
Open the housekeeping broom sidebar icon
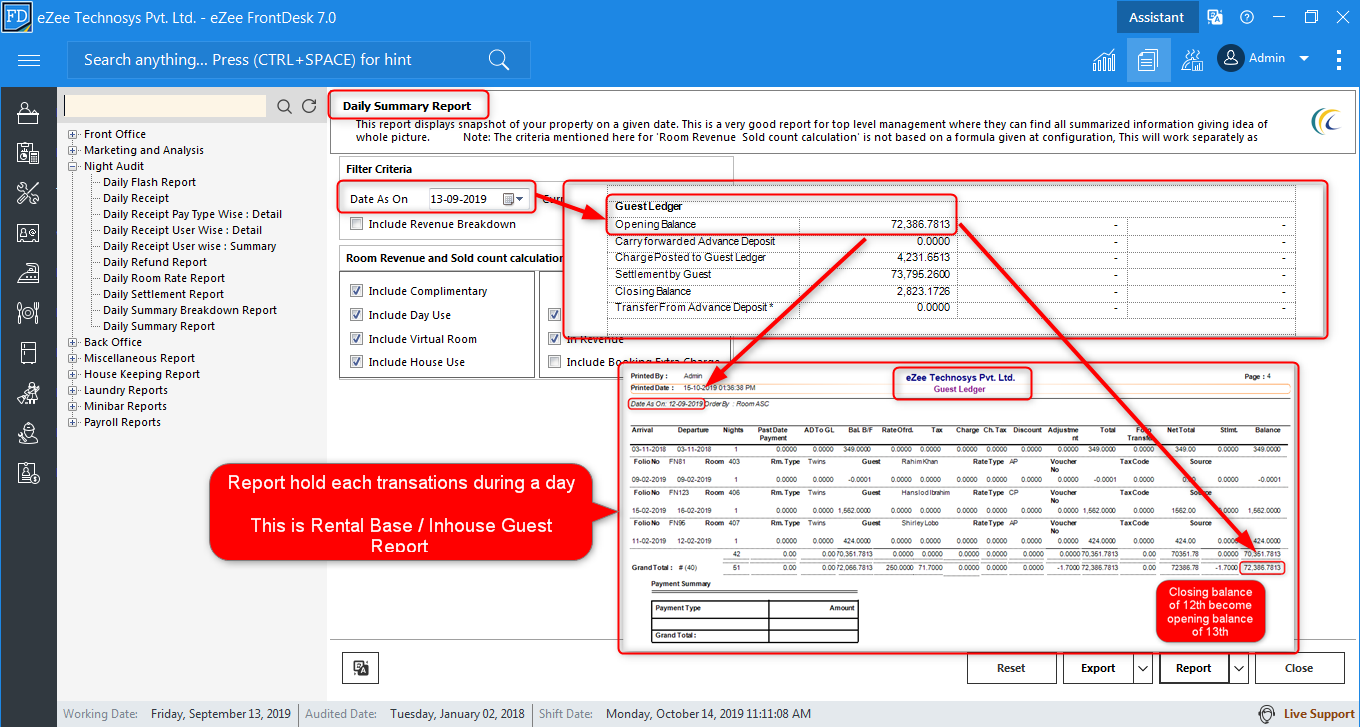28,393
